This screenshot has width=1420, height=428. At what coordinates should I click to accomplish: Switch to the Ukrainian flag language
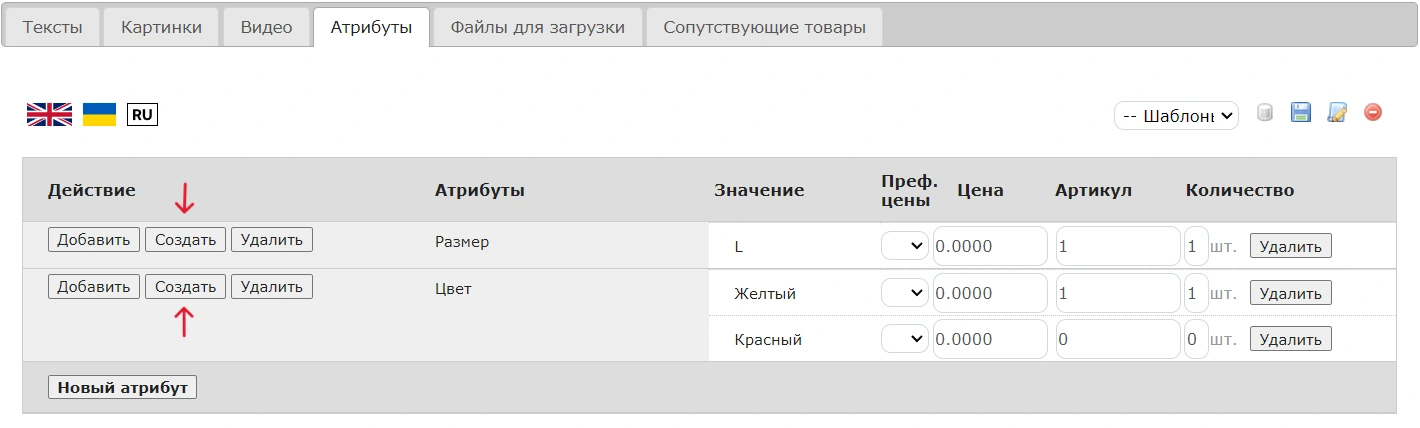pos(99,114)
